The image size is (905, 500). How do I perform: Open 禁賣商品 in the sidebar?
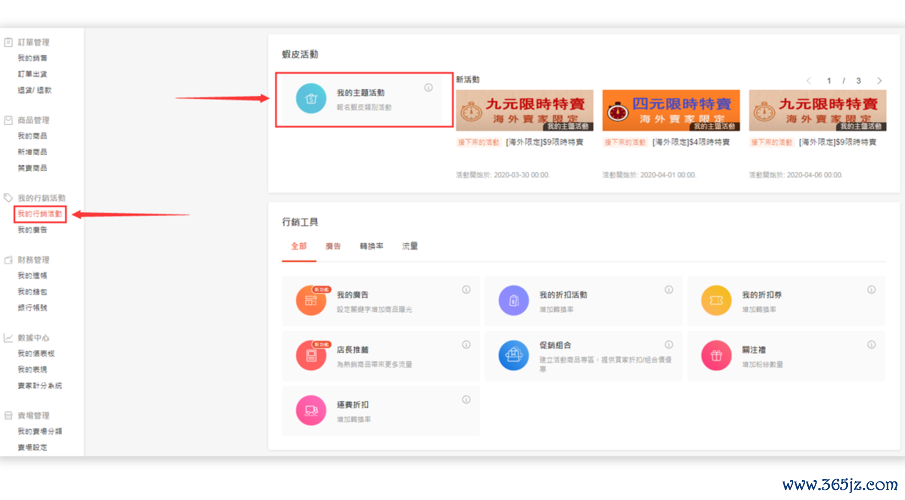point(32,169)
